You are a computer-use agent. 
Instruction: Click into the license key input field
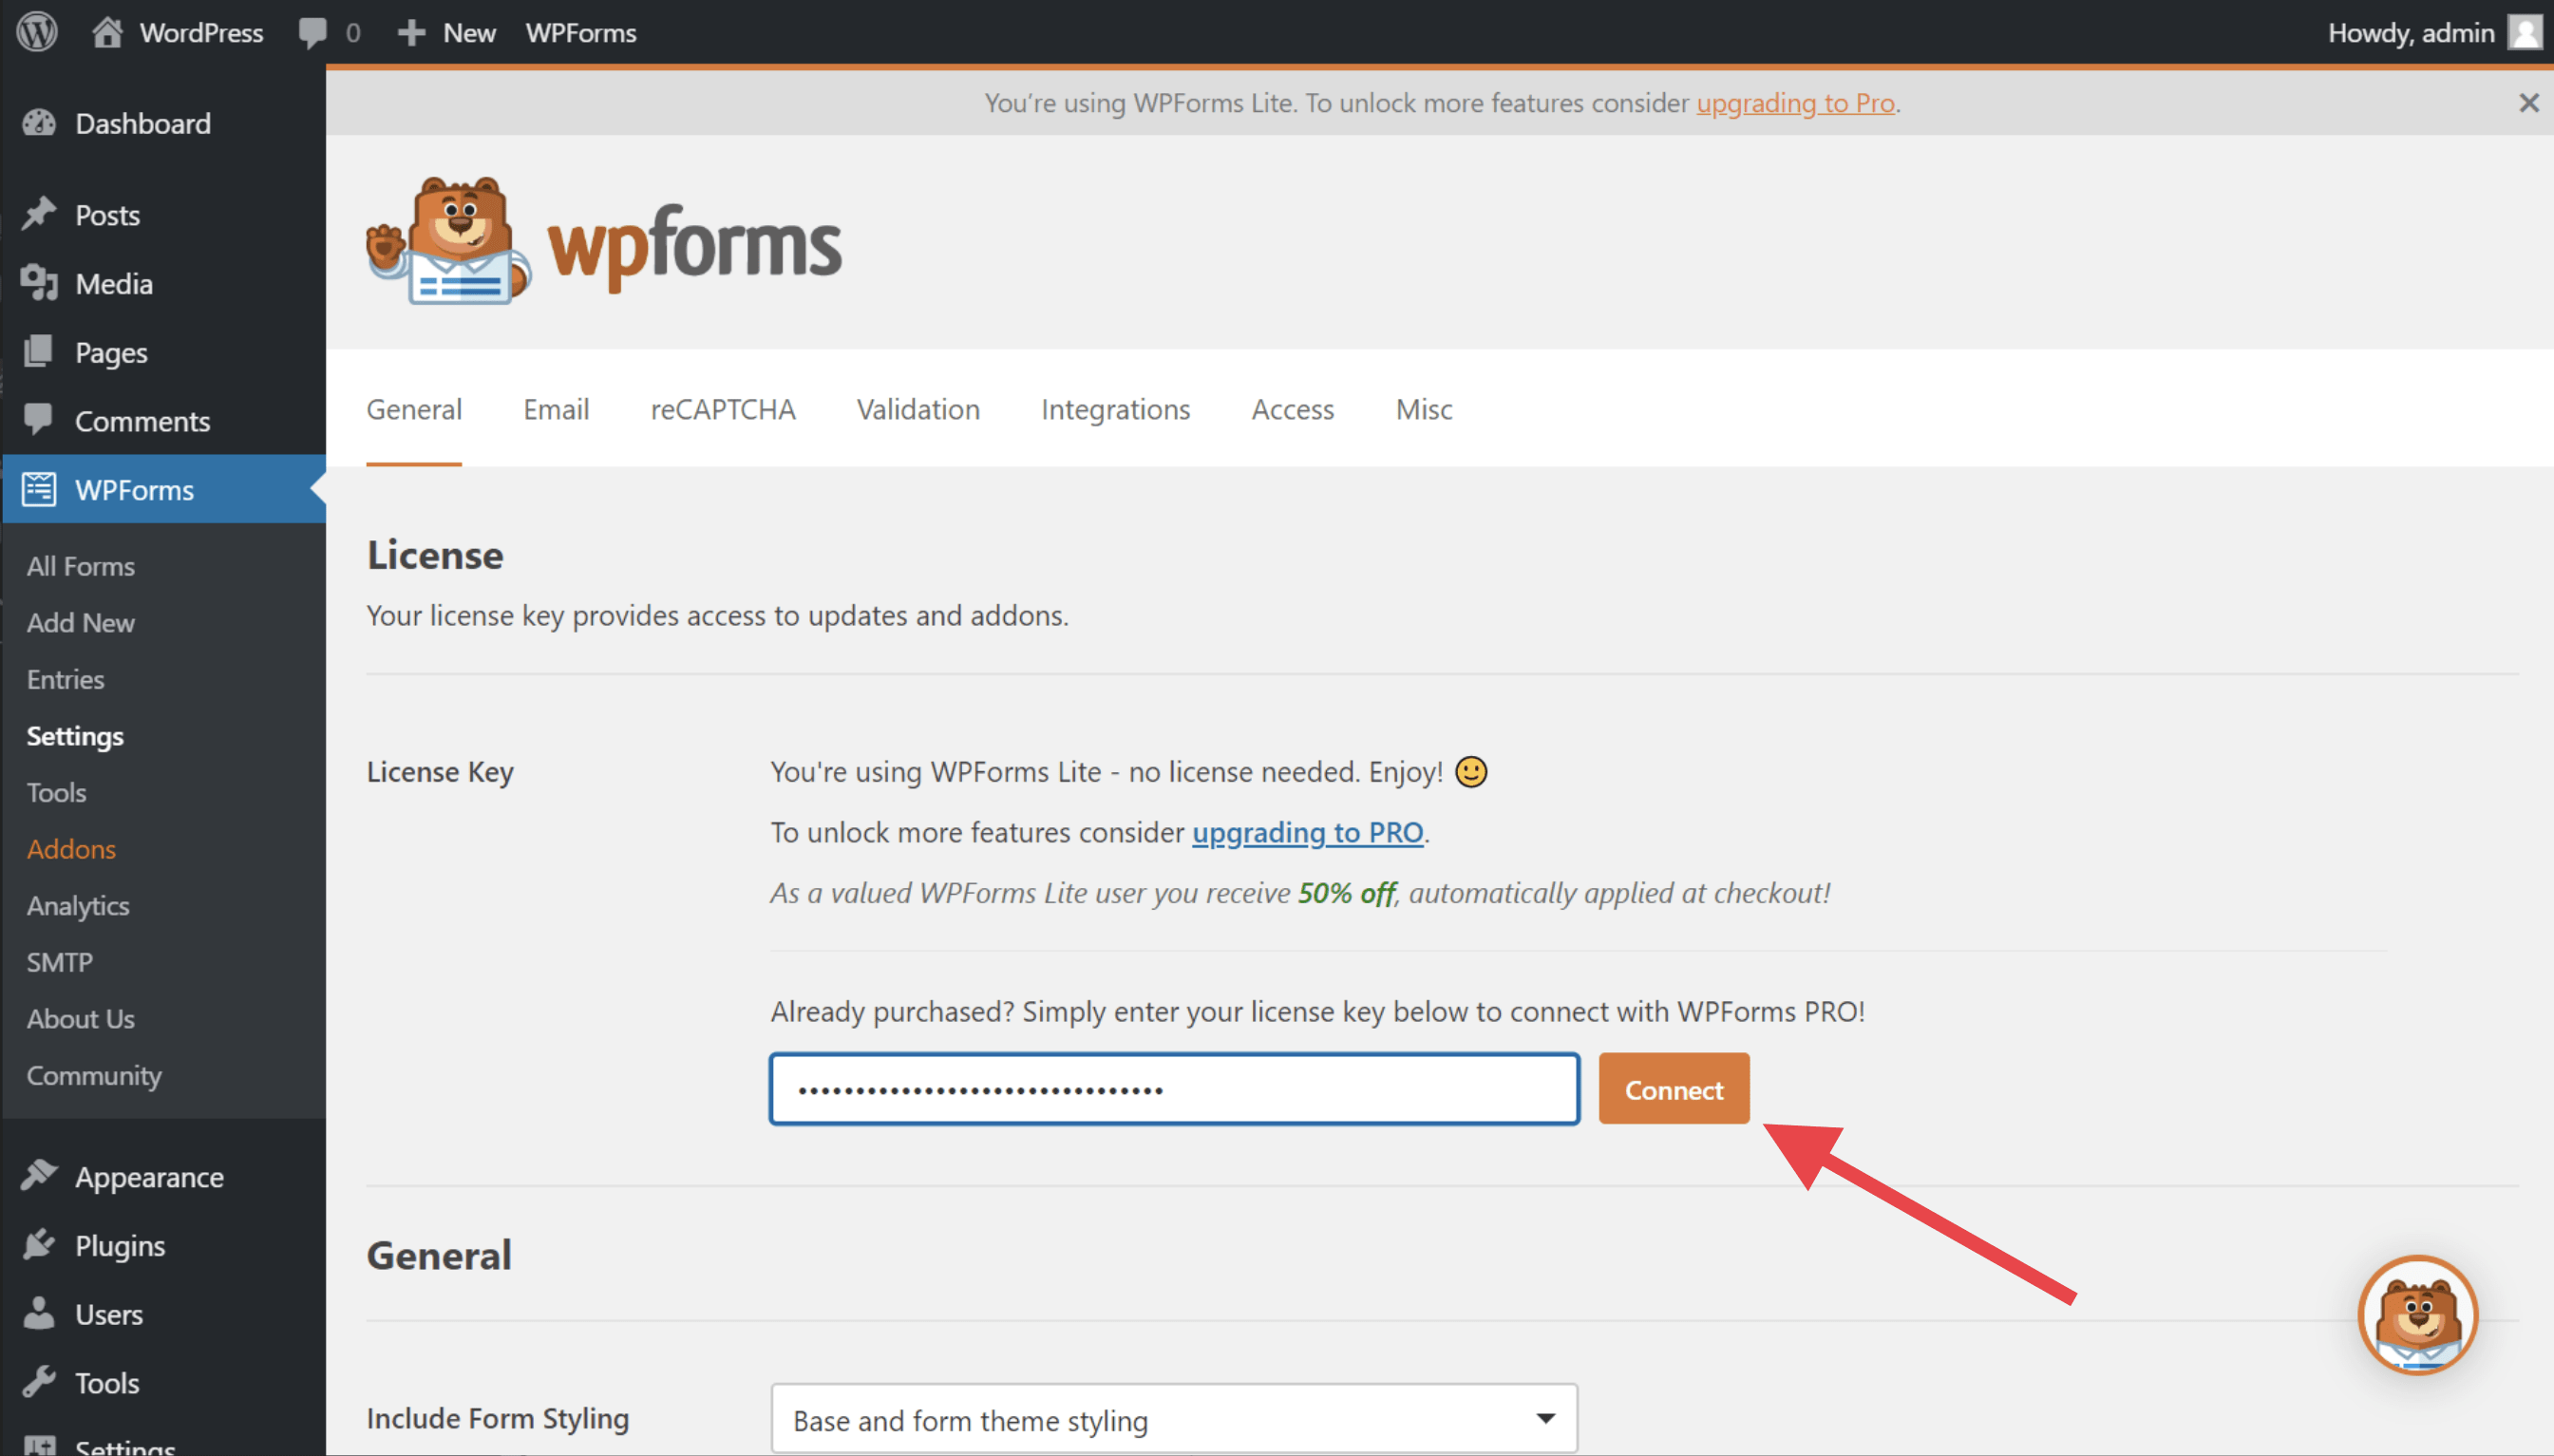point(1173,1089)
